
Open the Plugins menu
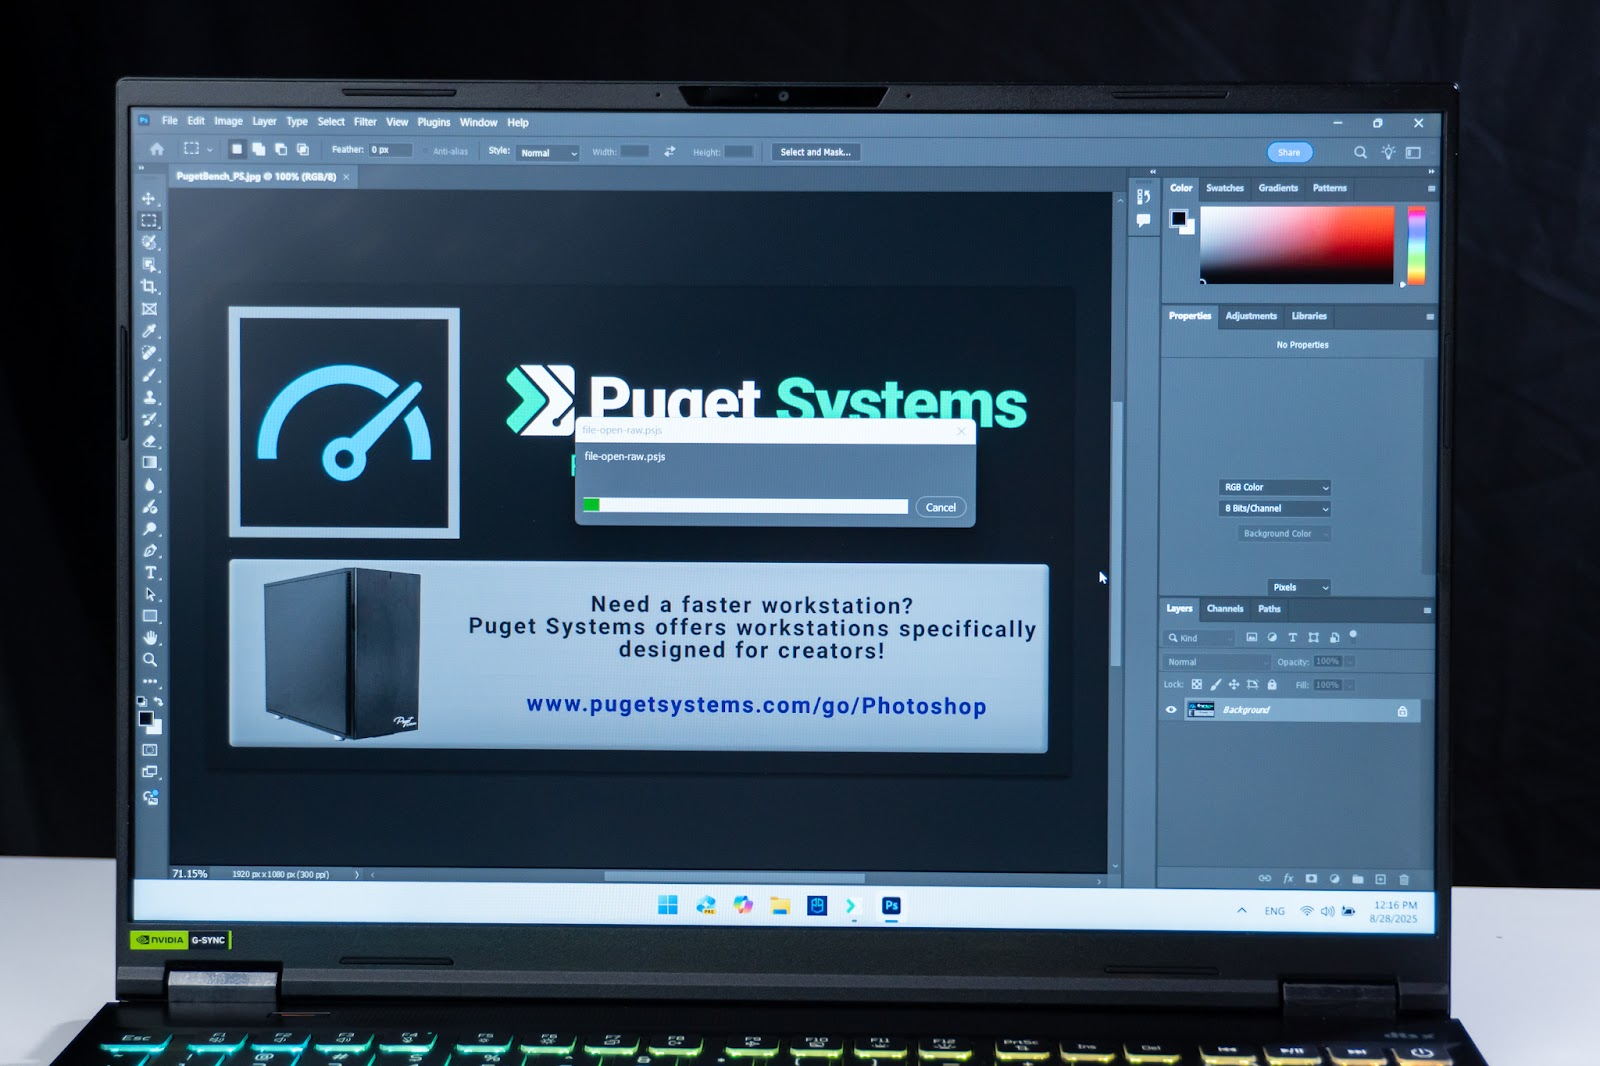click(434, 122)
